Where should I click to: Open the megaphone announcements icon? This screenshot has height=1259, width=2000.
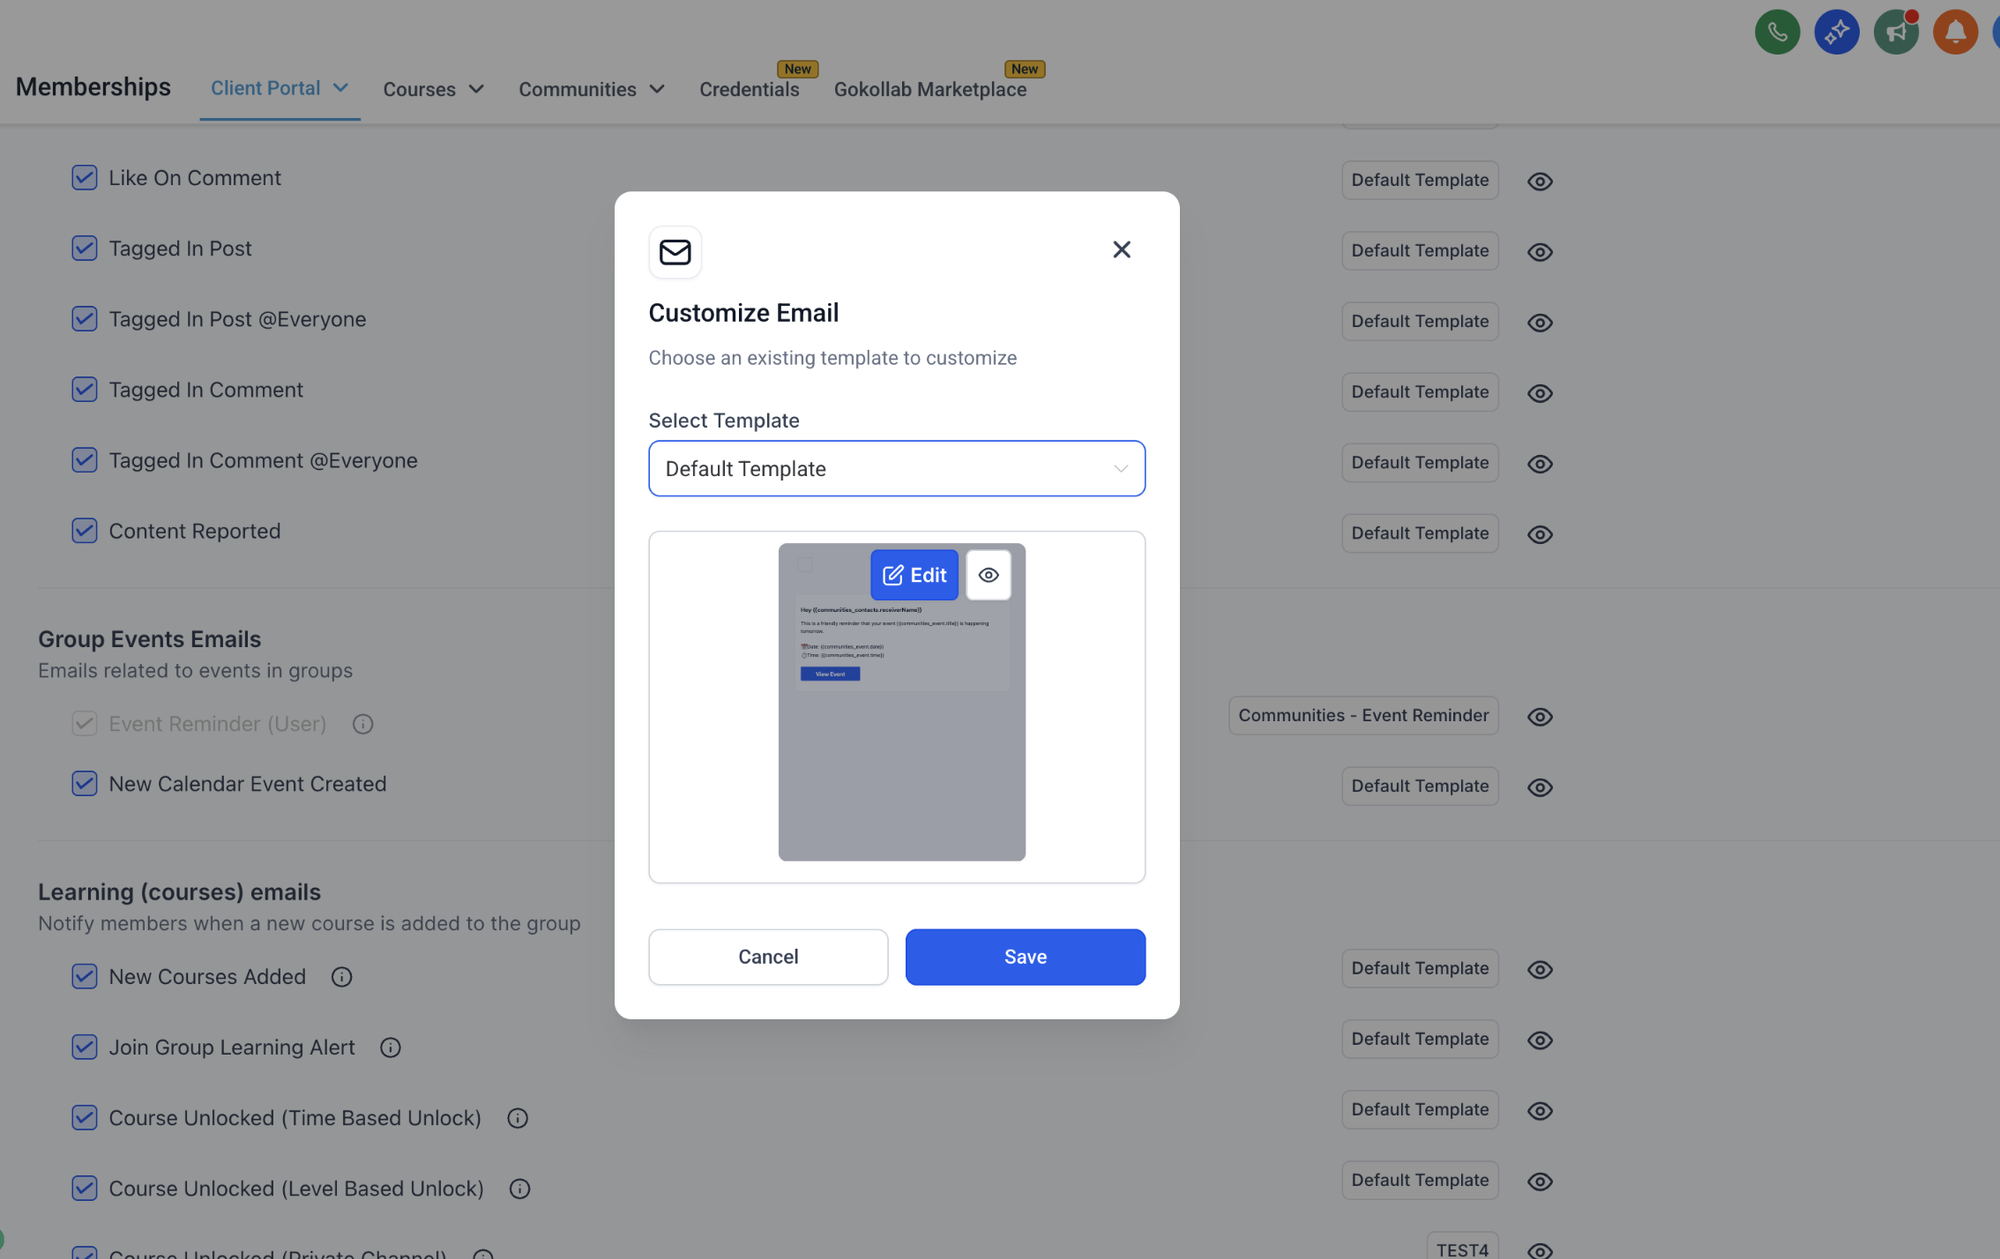(1895, 32)
